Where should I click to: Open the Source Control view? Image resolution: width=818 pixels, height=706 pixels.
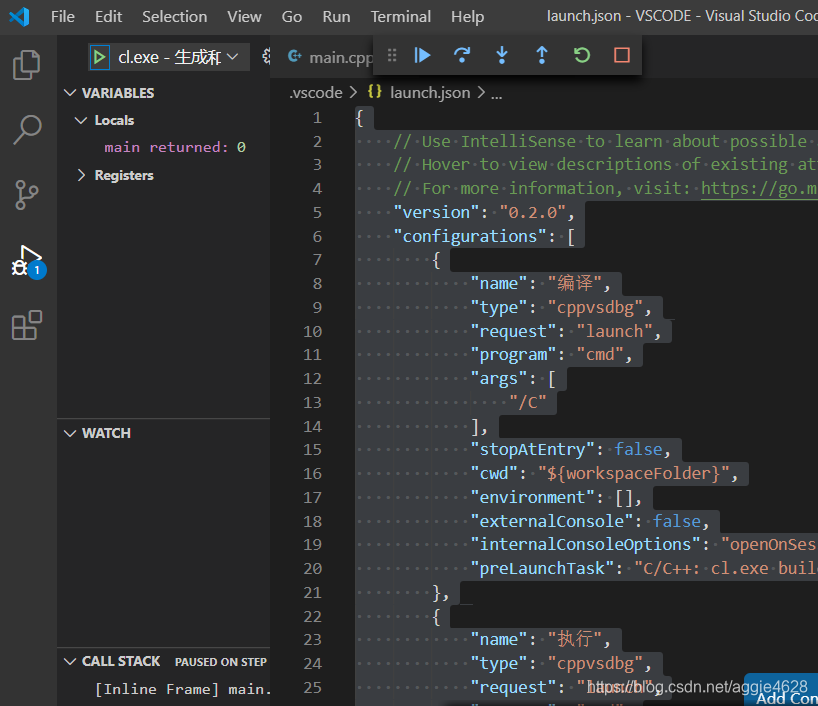[x=27, y=195]
